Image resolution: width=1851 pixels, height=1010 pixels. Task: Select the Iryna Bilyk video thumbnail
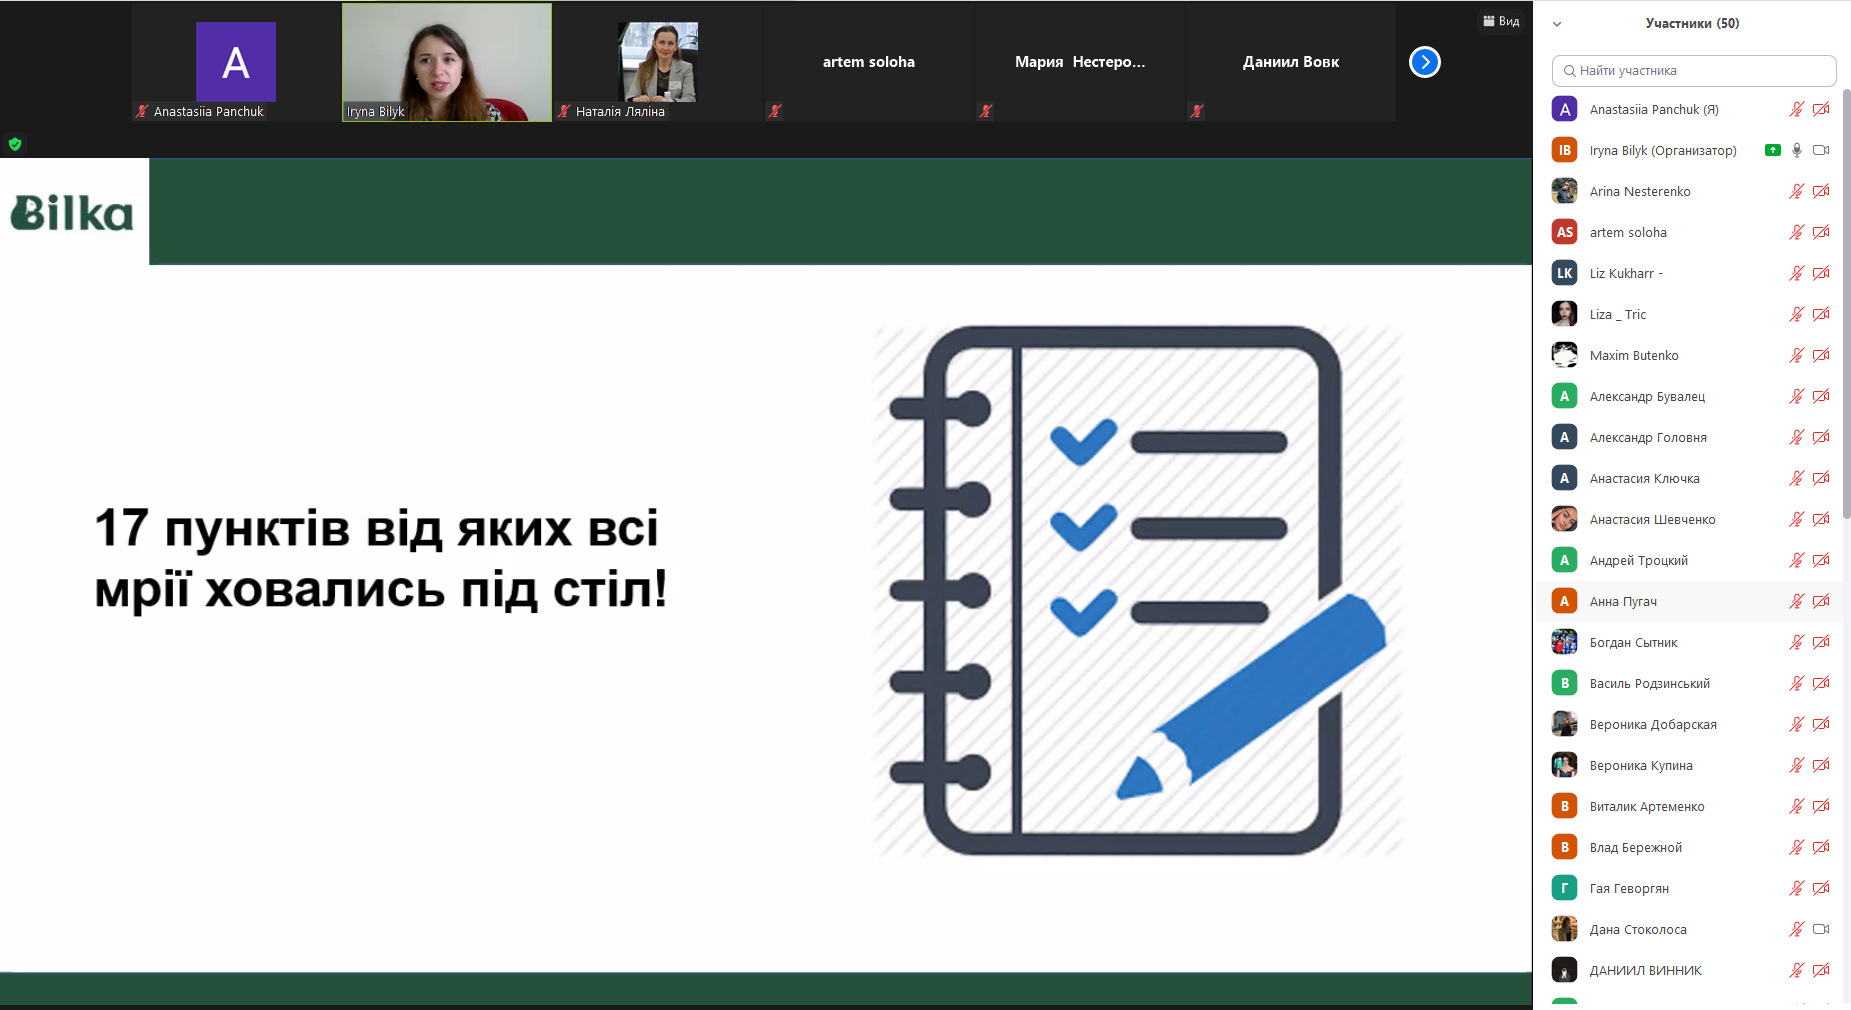pyautogui.click(x=447, y=62)
